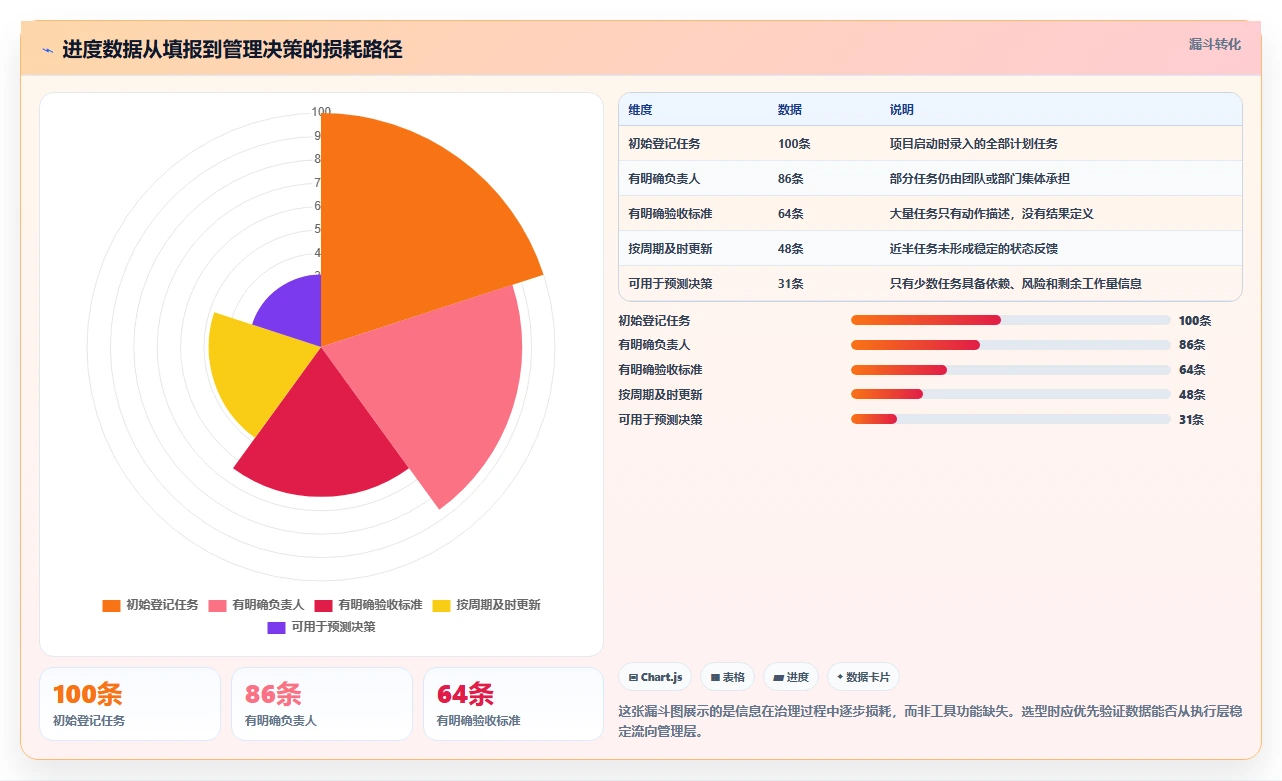Click 只有少数任务具备依赖 description cell
This screenshot has height=781, width=1282.
click(x=1016, y=284)
